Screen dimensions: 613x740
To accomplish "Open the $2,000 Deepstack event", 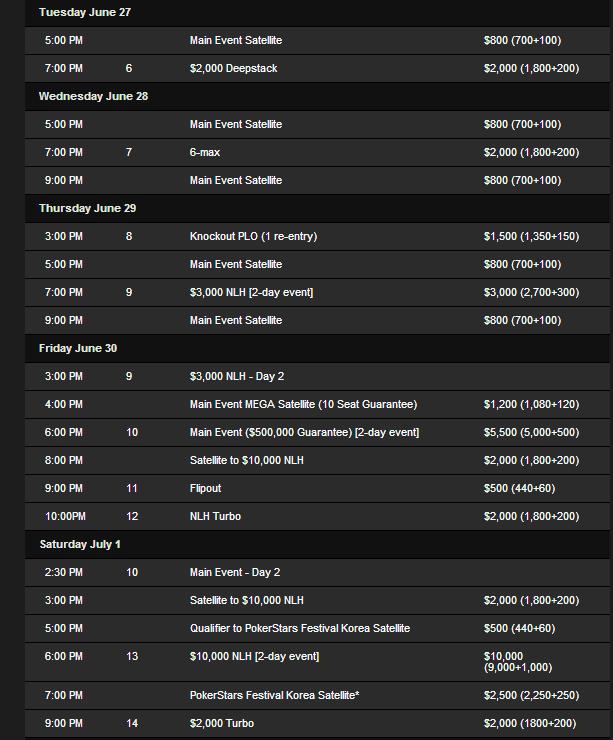I will click(233, 68).
